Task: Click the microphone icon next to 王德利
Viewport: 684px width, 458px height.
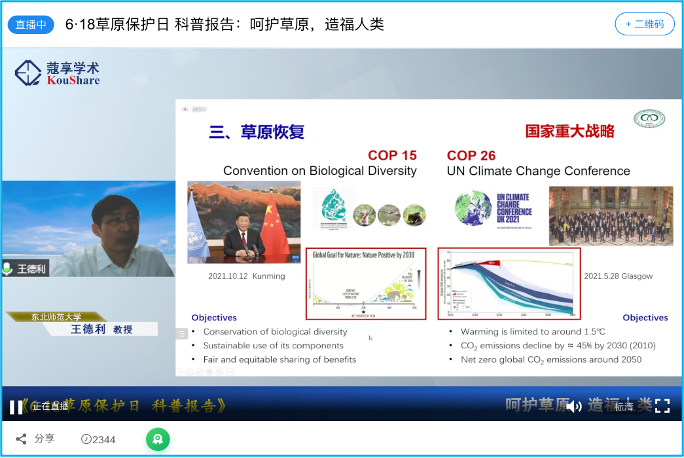Action: [7, 268]
